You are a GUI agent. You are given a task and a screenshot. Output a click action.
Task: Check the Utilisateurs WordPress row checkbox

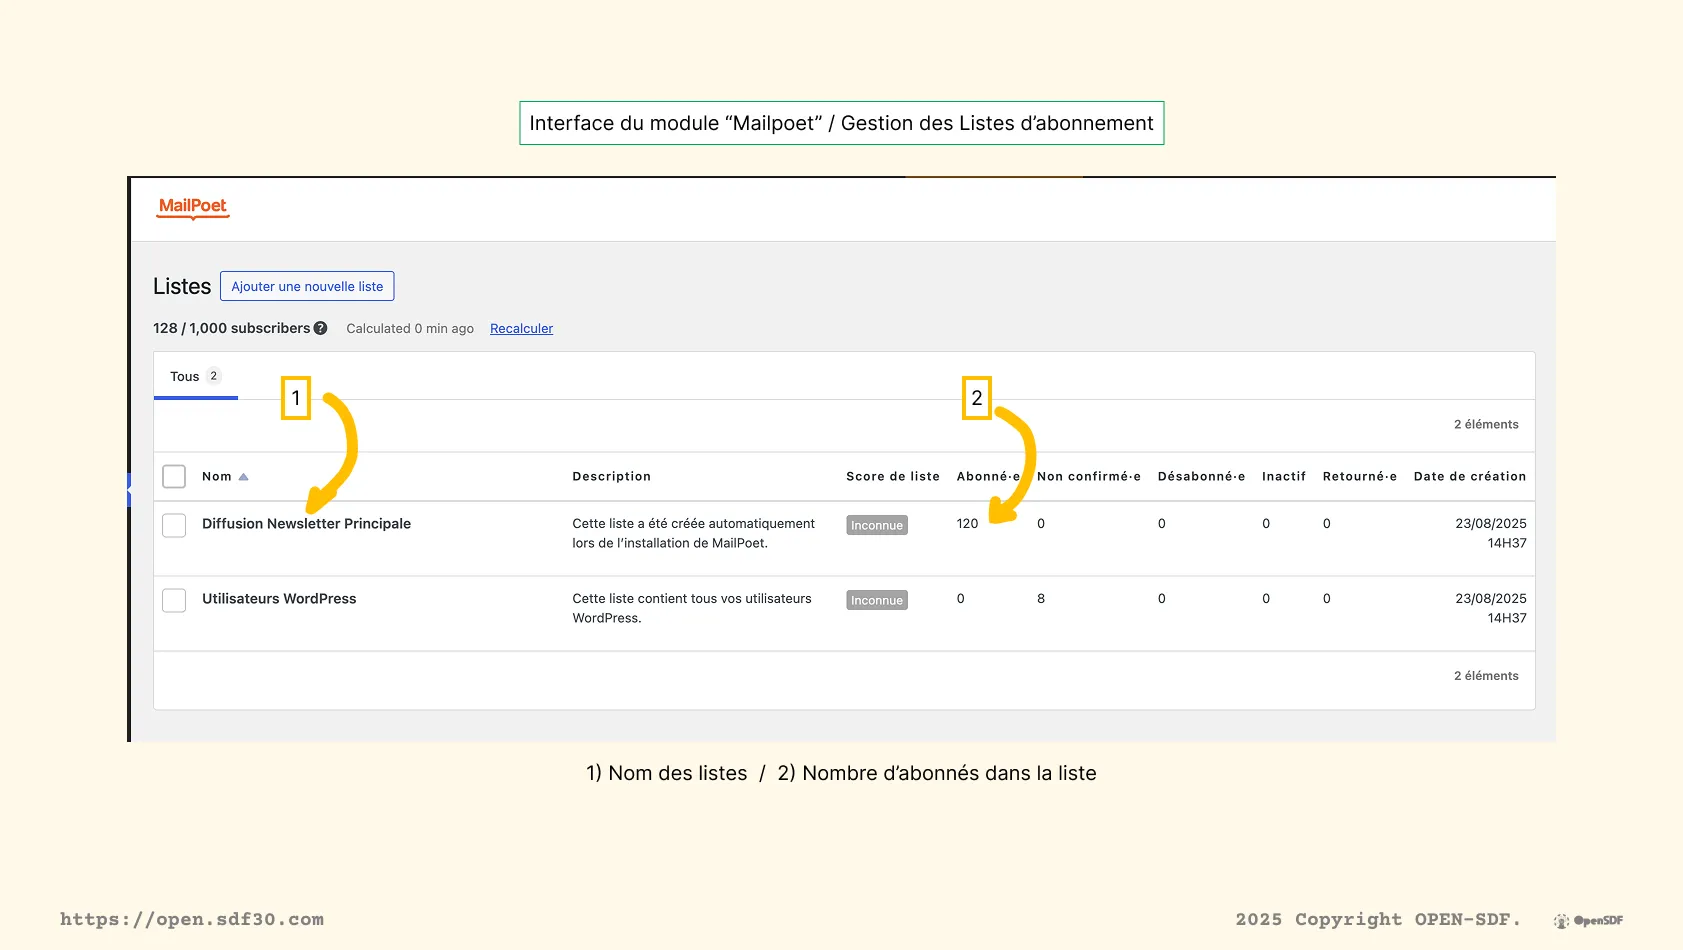(174, 600)
